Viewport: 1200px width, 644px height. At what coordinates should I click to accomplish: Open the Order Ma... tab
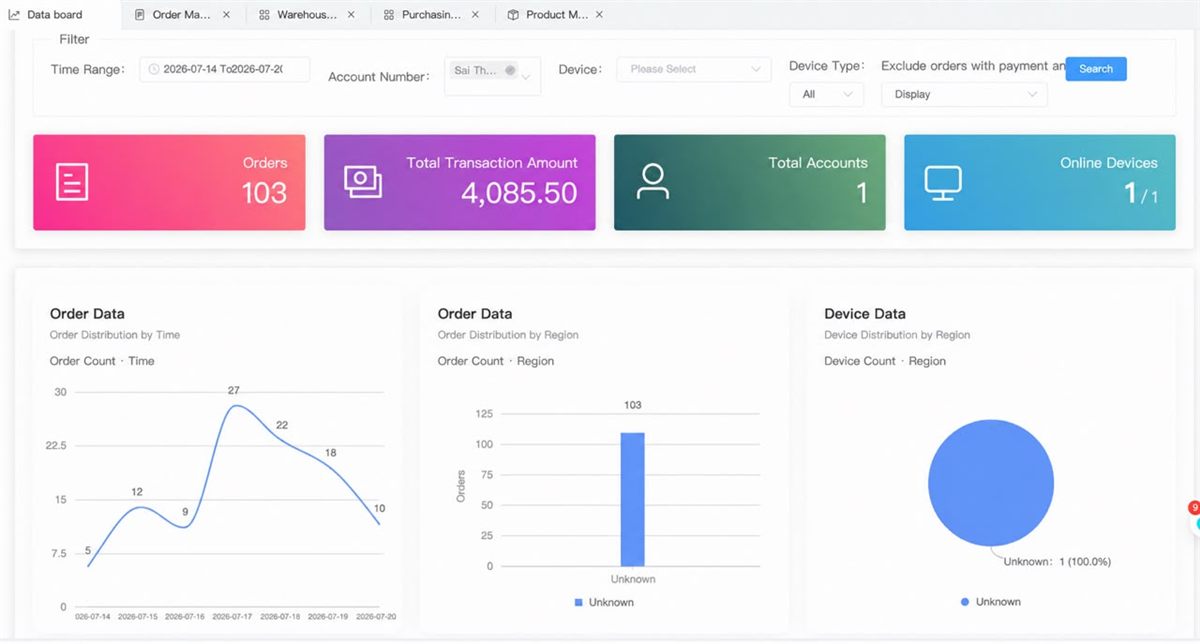(x=181, y=15)
